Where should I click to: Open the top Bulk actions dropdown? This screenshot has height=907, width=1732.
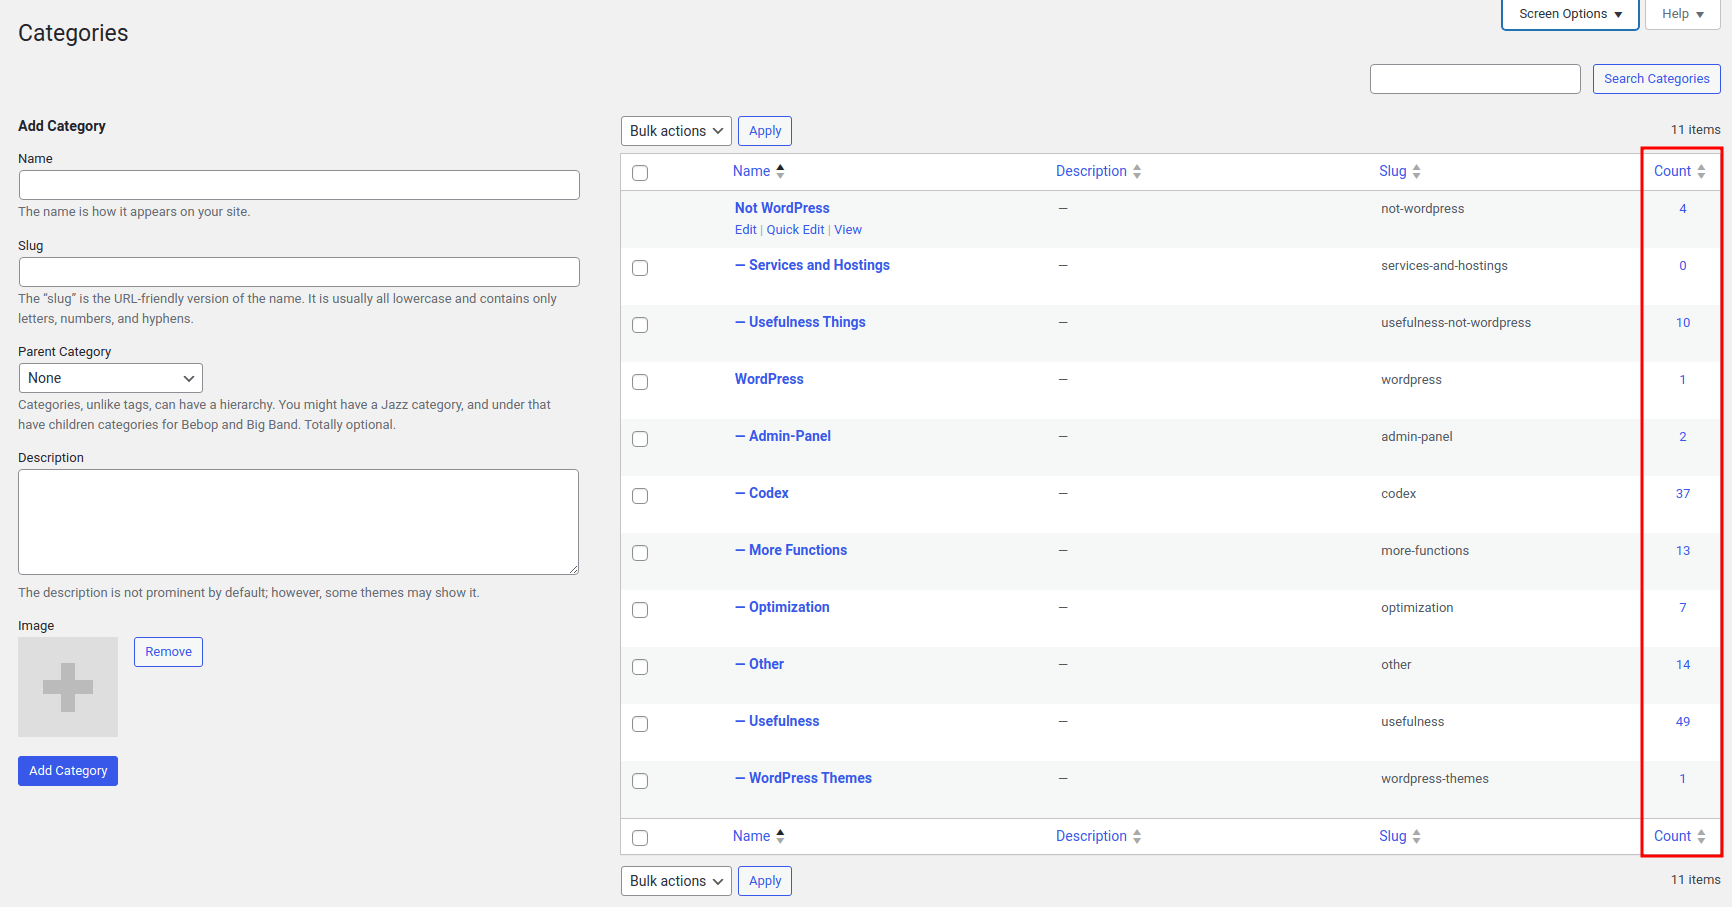(676, 131)
